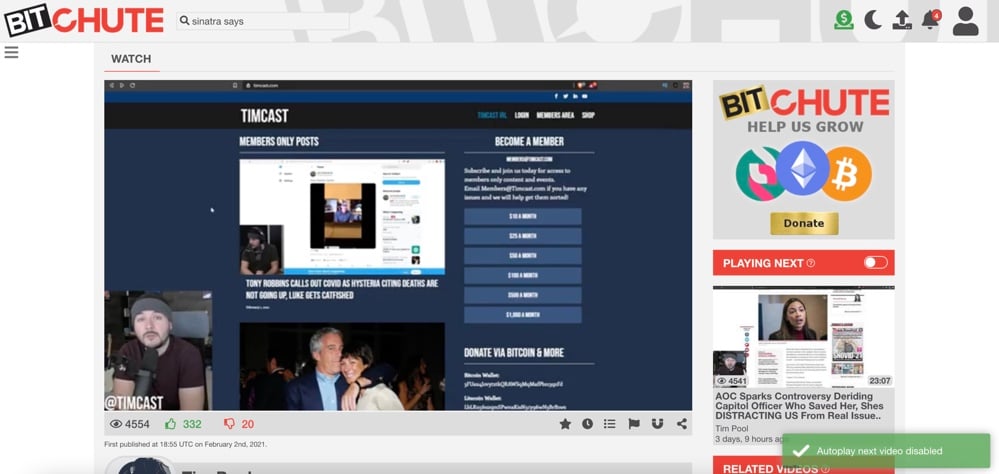Open the green dollar funding icon
Image resolution: width=999 pixels, height=474 pixels.
click(x=844, y=20)
